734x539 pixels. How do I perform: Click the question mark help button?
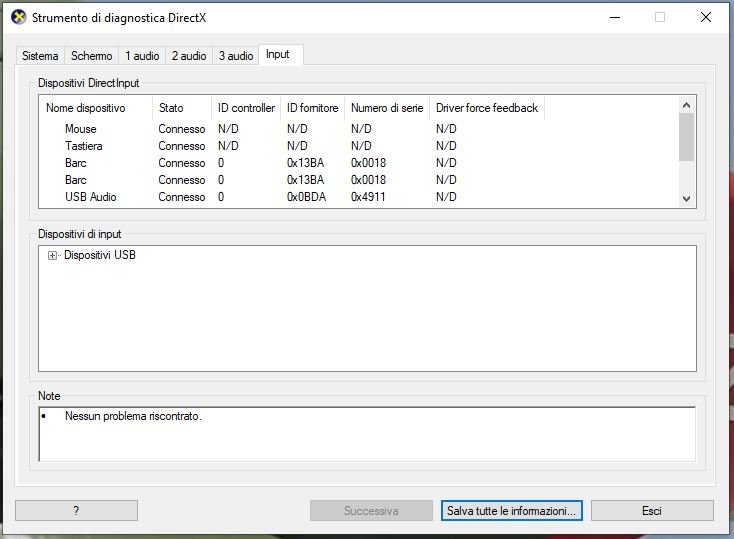click(76, 510)
